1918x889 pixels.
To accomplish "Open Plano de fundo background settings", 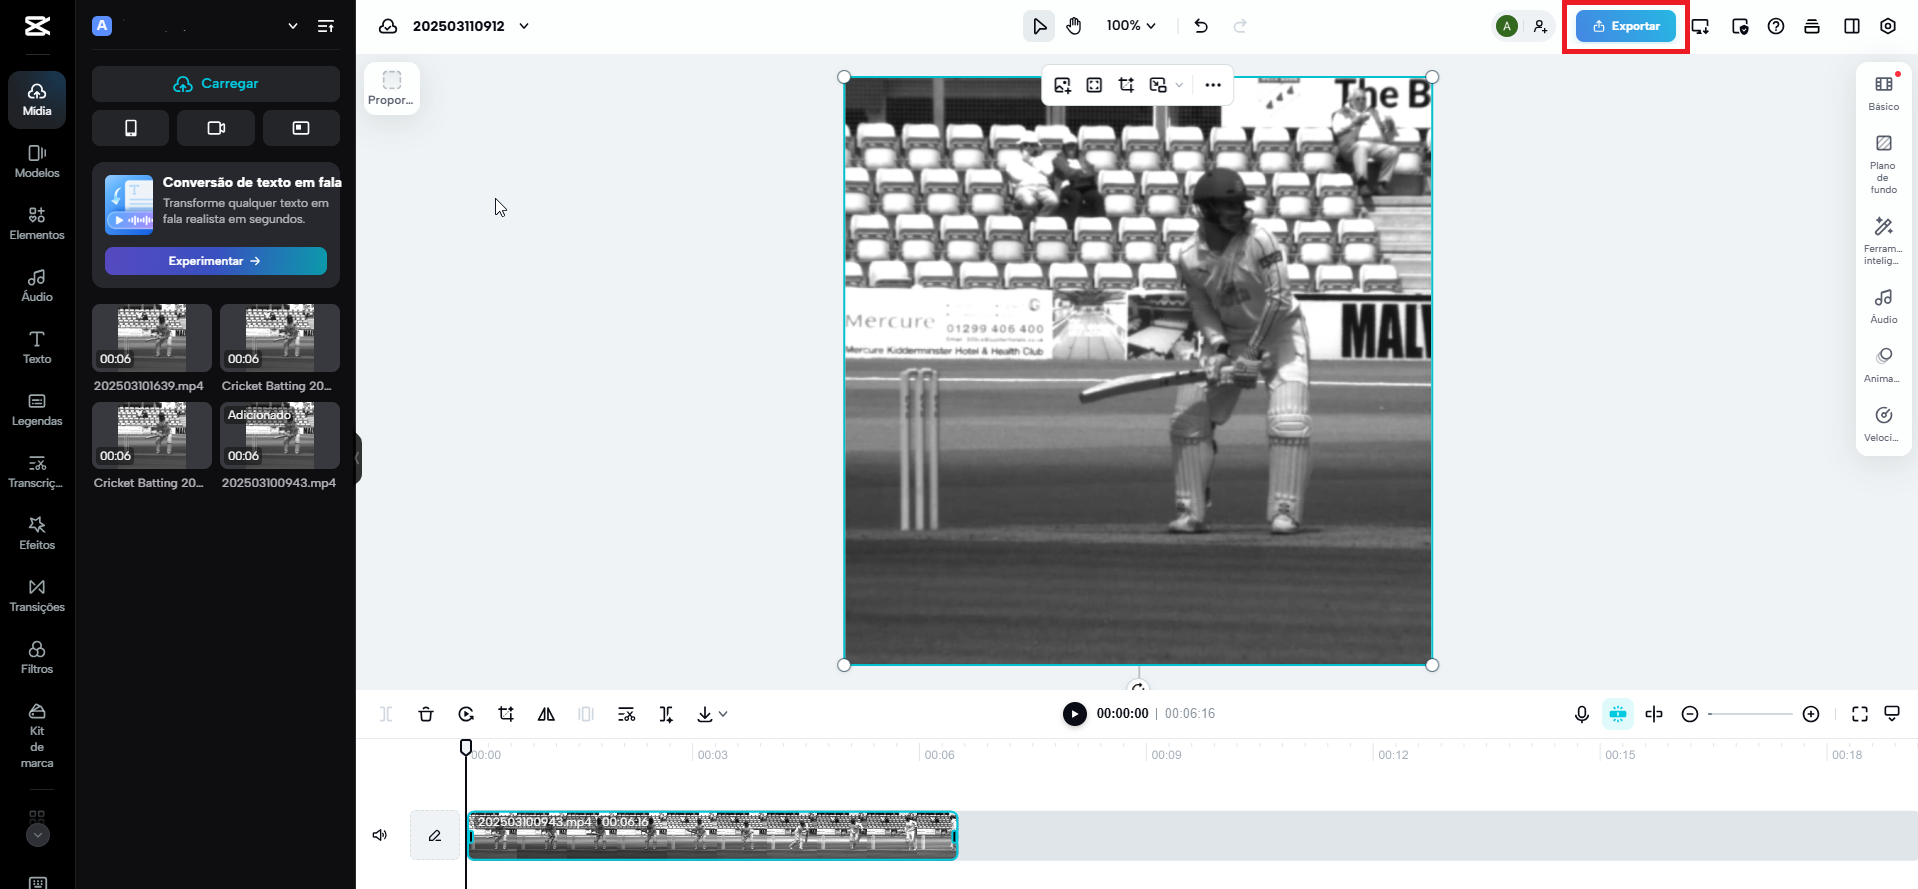I will coord(1883,164).
